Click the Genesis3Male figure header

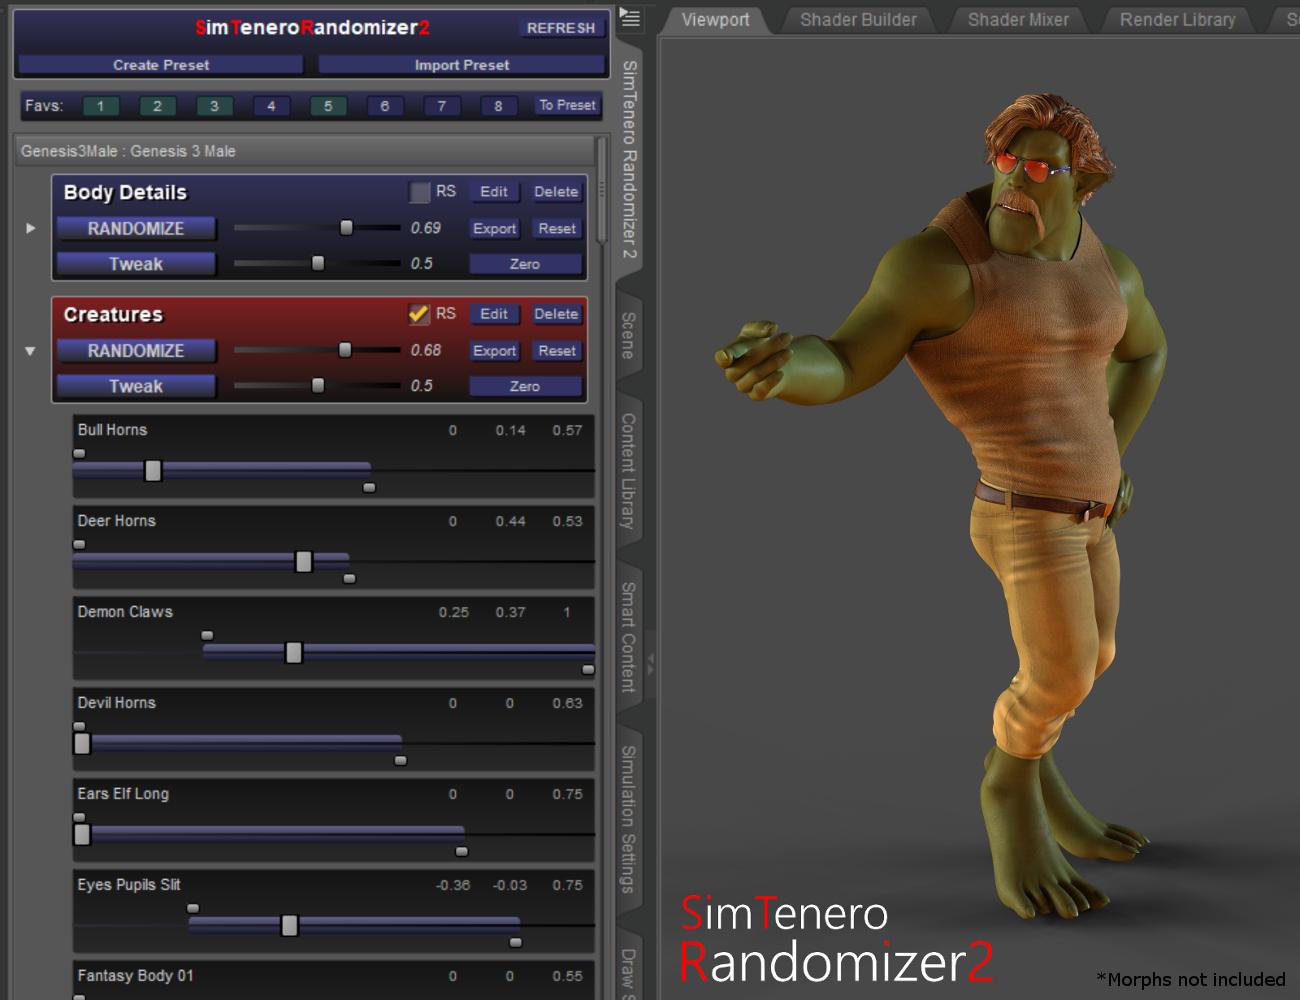(305, 151)
